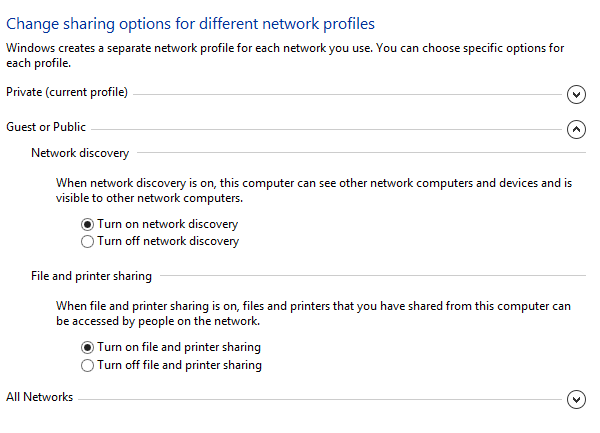The width and height of the screenshot is (600, 433).
Task: Expand the All Networks chevron
Action: pyautogui.click(x=575, y=399)
